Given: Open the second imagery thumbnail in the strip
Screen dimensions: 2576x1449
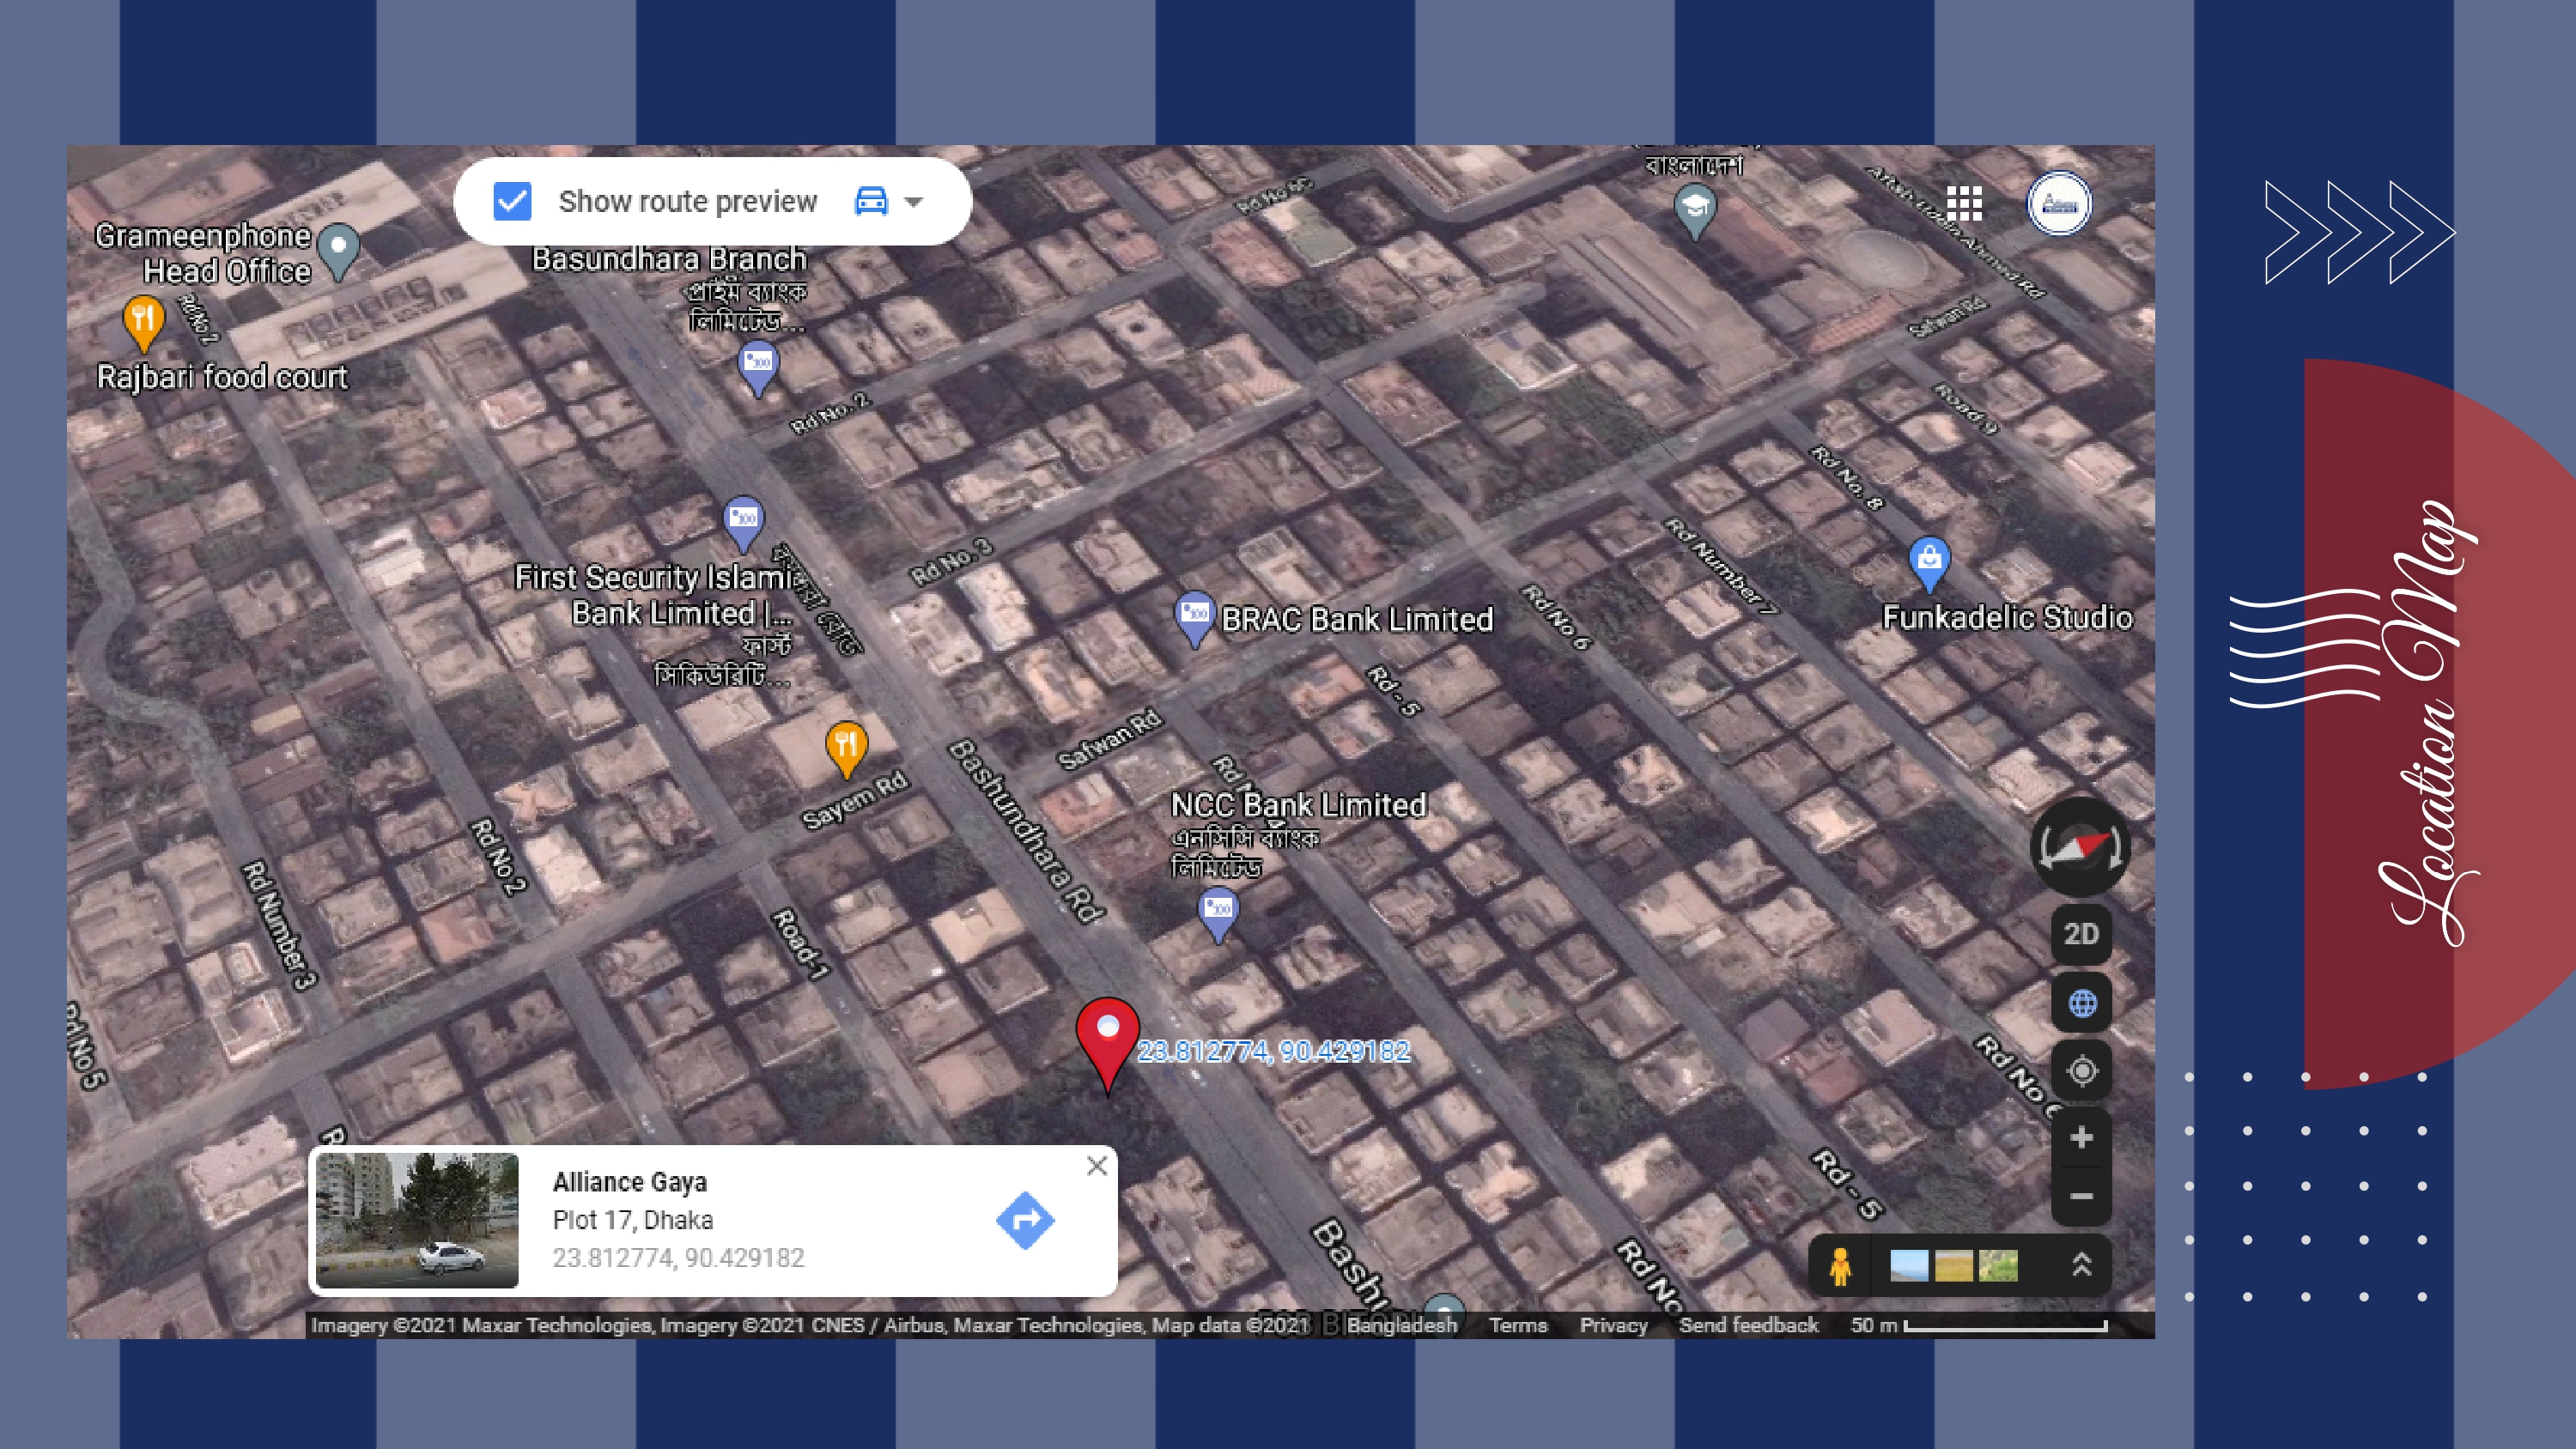Looking at the screenshot, I should (1953, 1266).
